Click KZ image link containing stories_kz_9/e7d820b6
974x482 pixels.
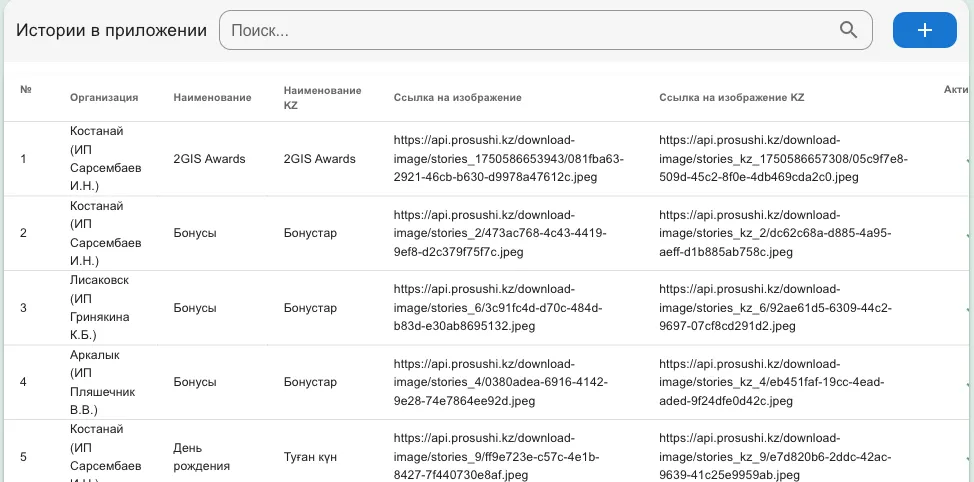tap(775, 457)
